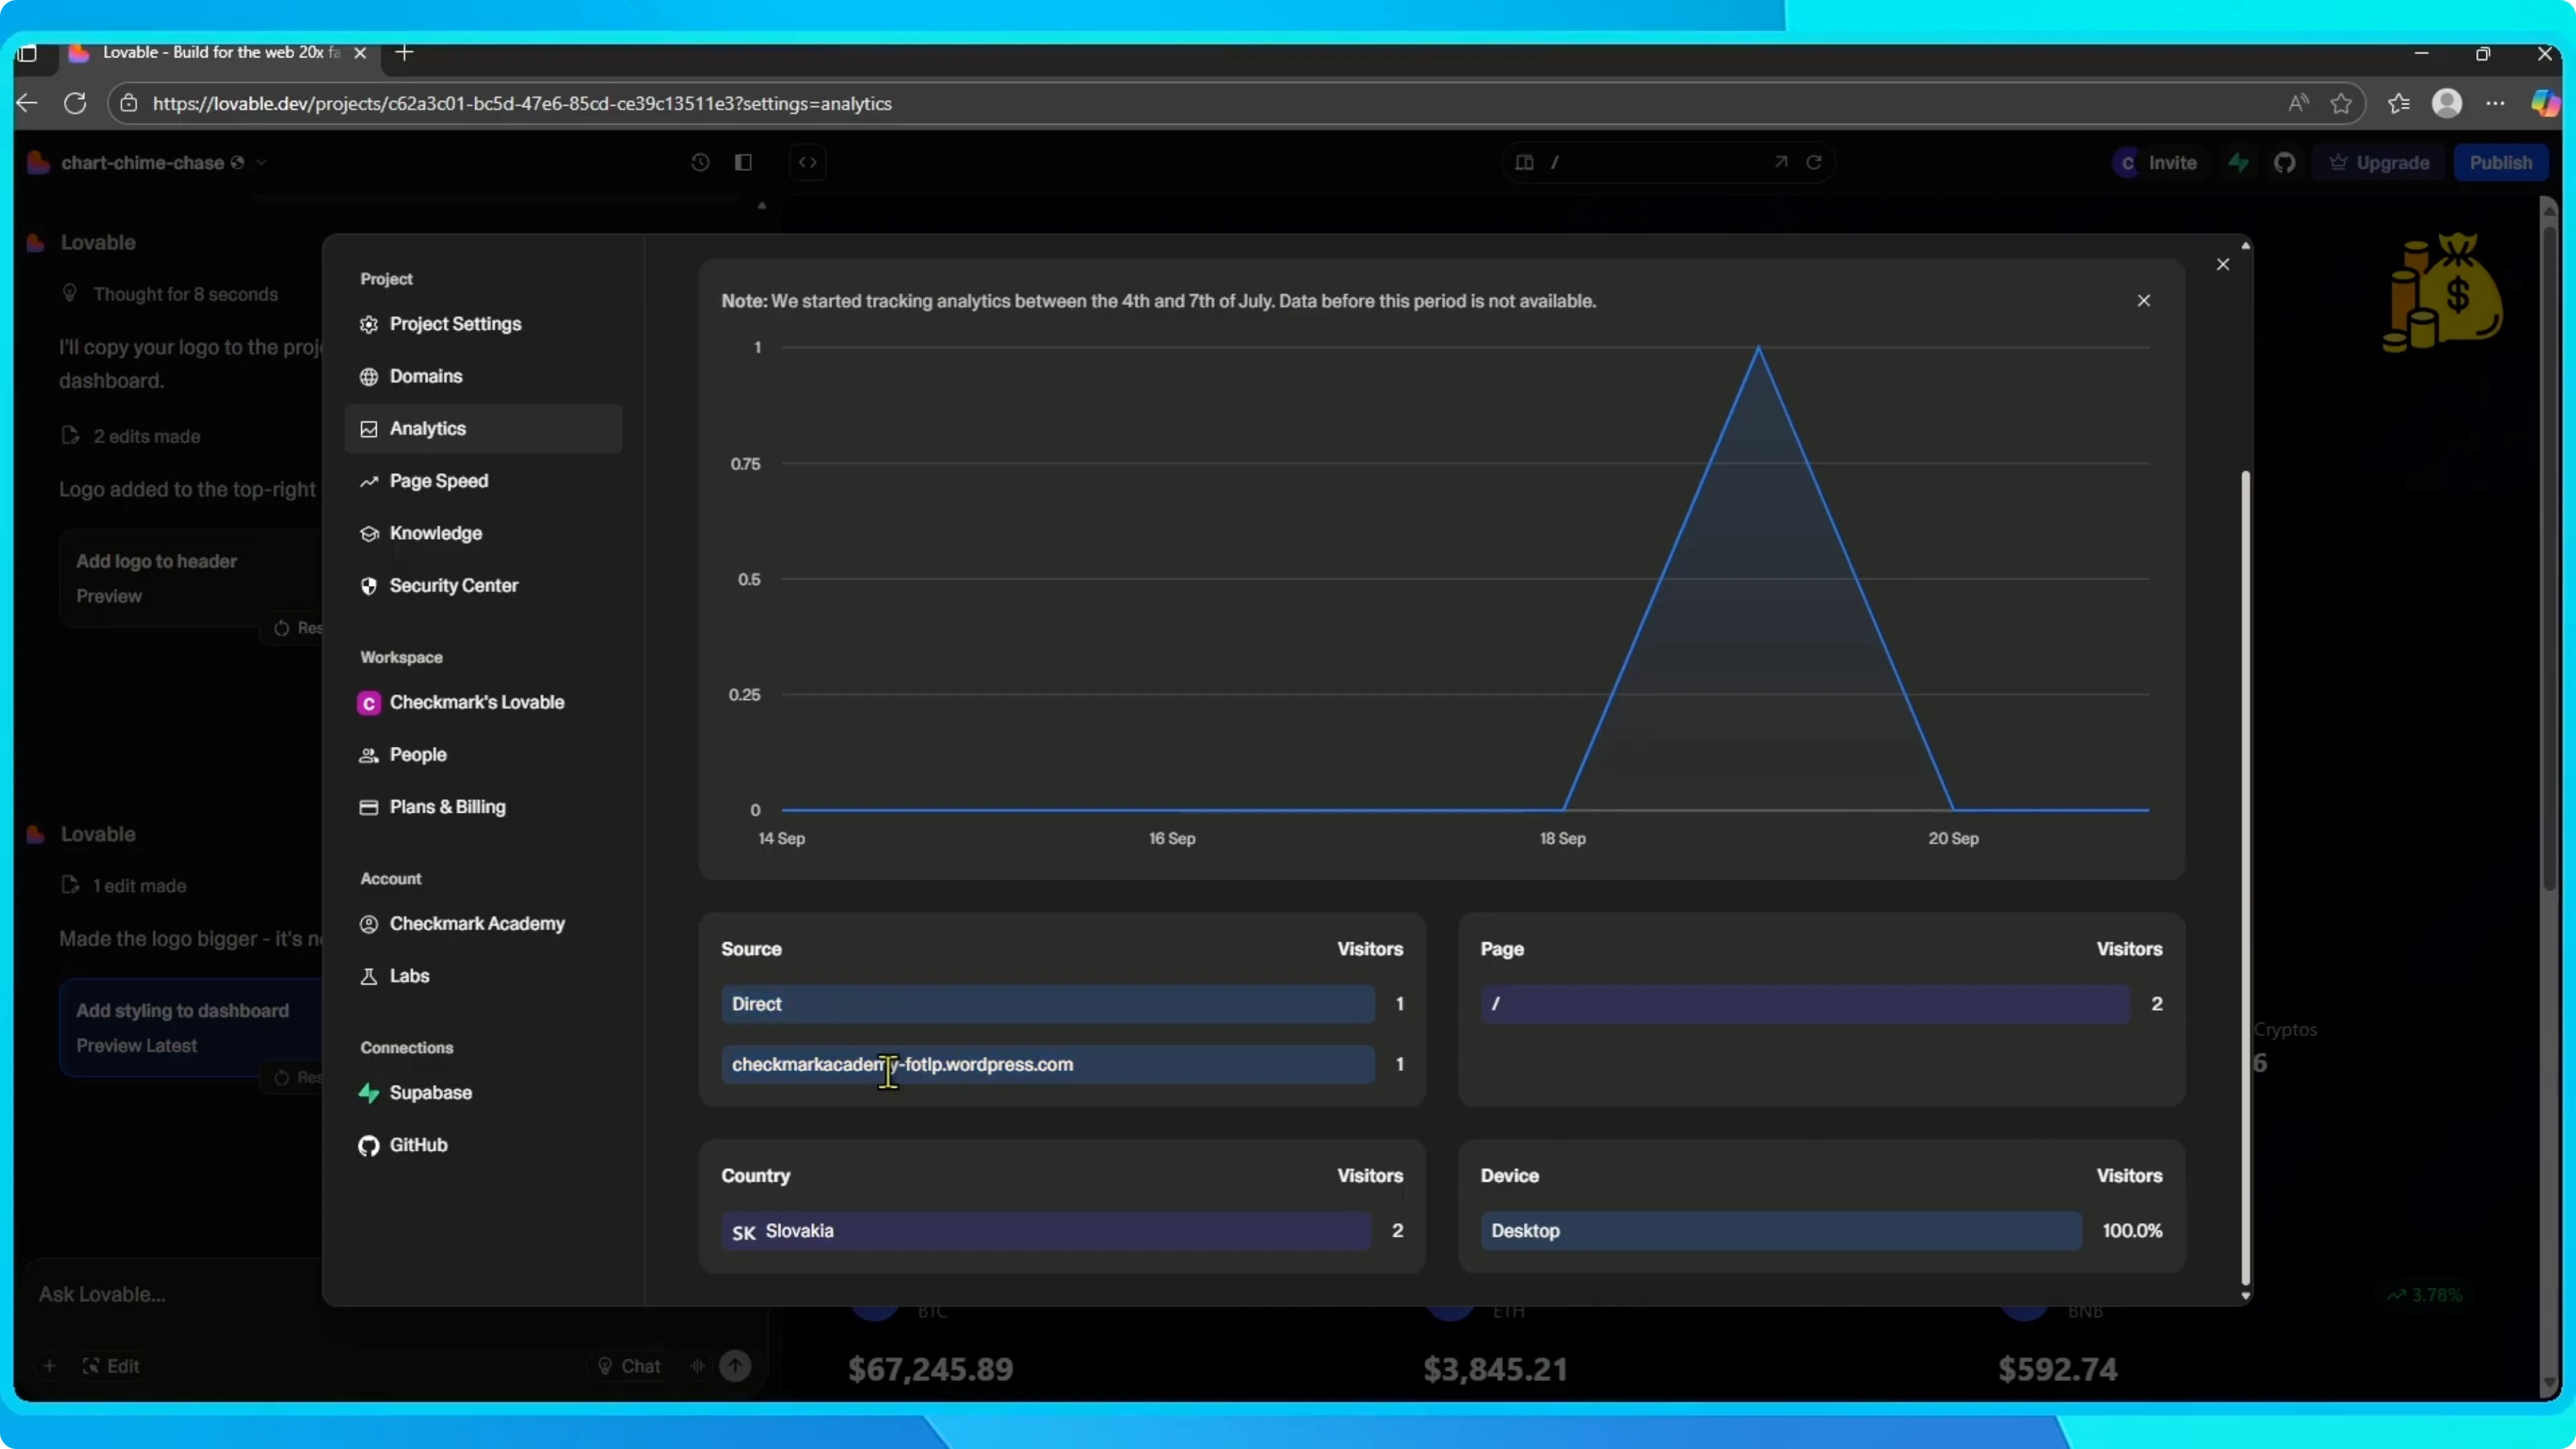
Task: Open a new browser tab
Action: 404,53
